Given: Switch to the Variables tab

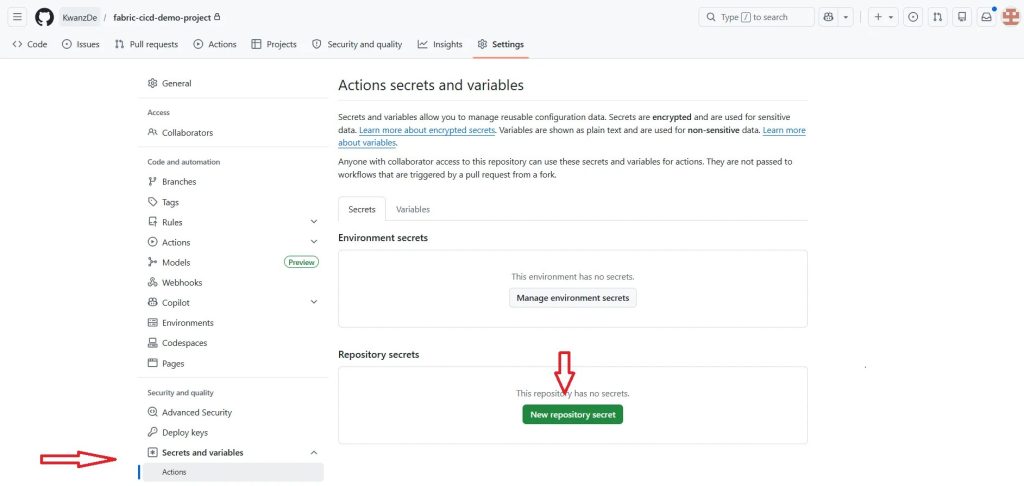Looking at the screenshot, I should coord(413,209).
